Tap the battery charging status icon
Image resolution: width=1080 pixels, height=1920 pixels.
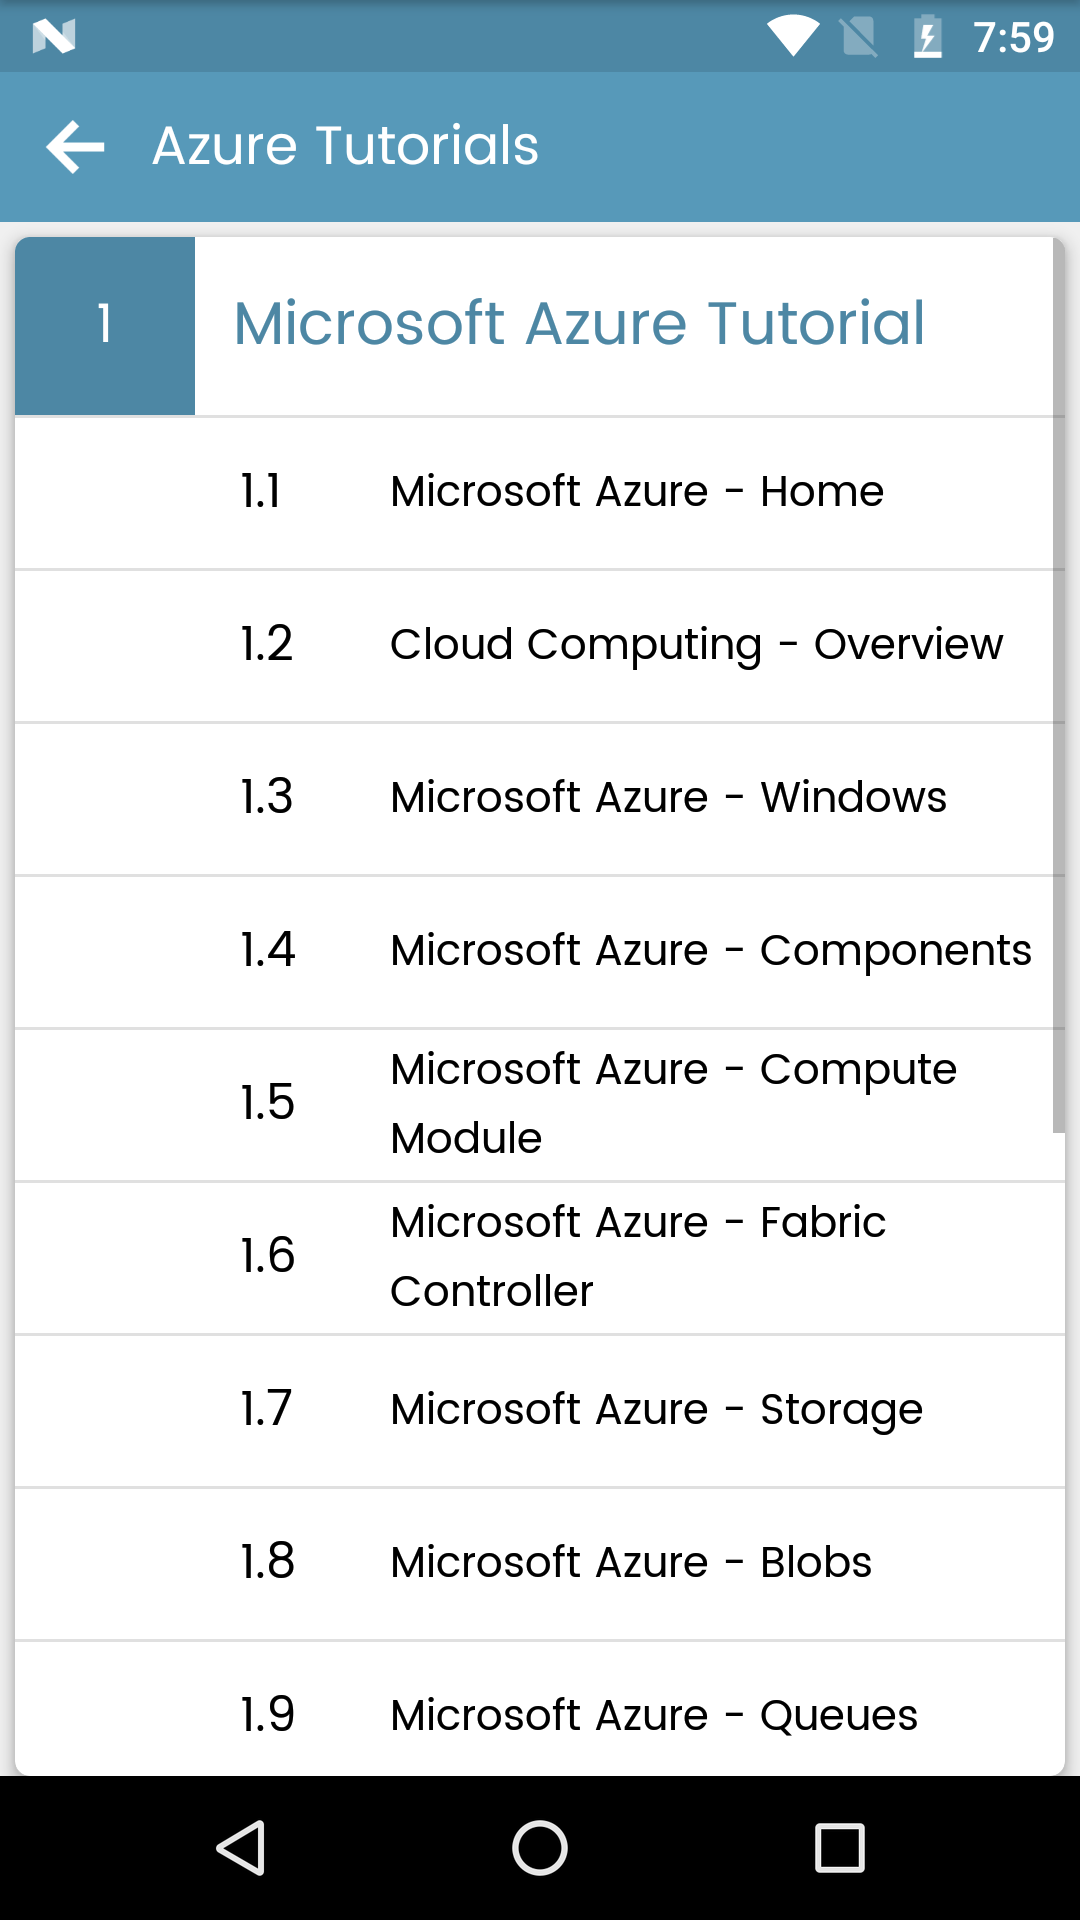point(928,37)
